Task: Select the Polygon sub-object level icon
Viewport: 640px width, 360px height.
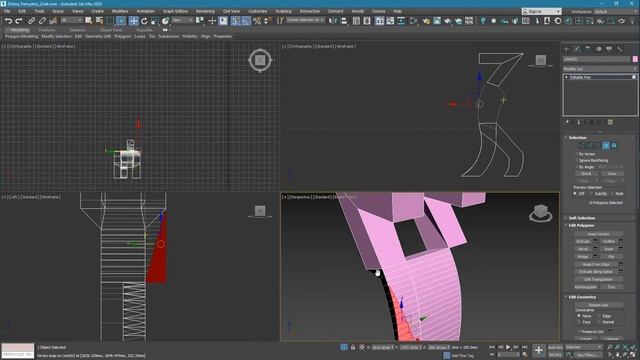Action: [606, 145]
